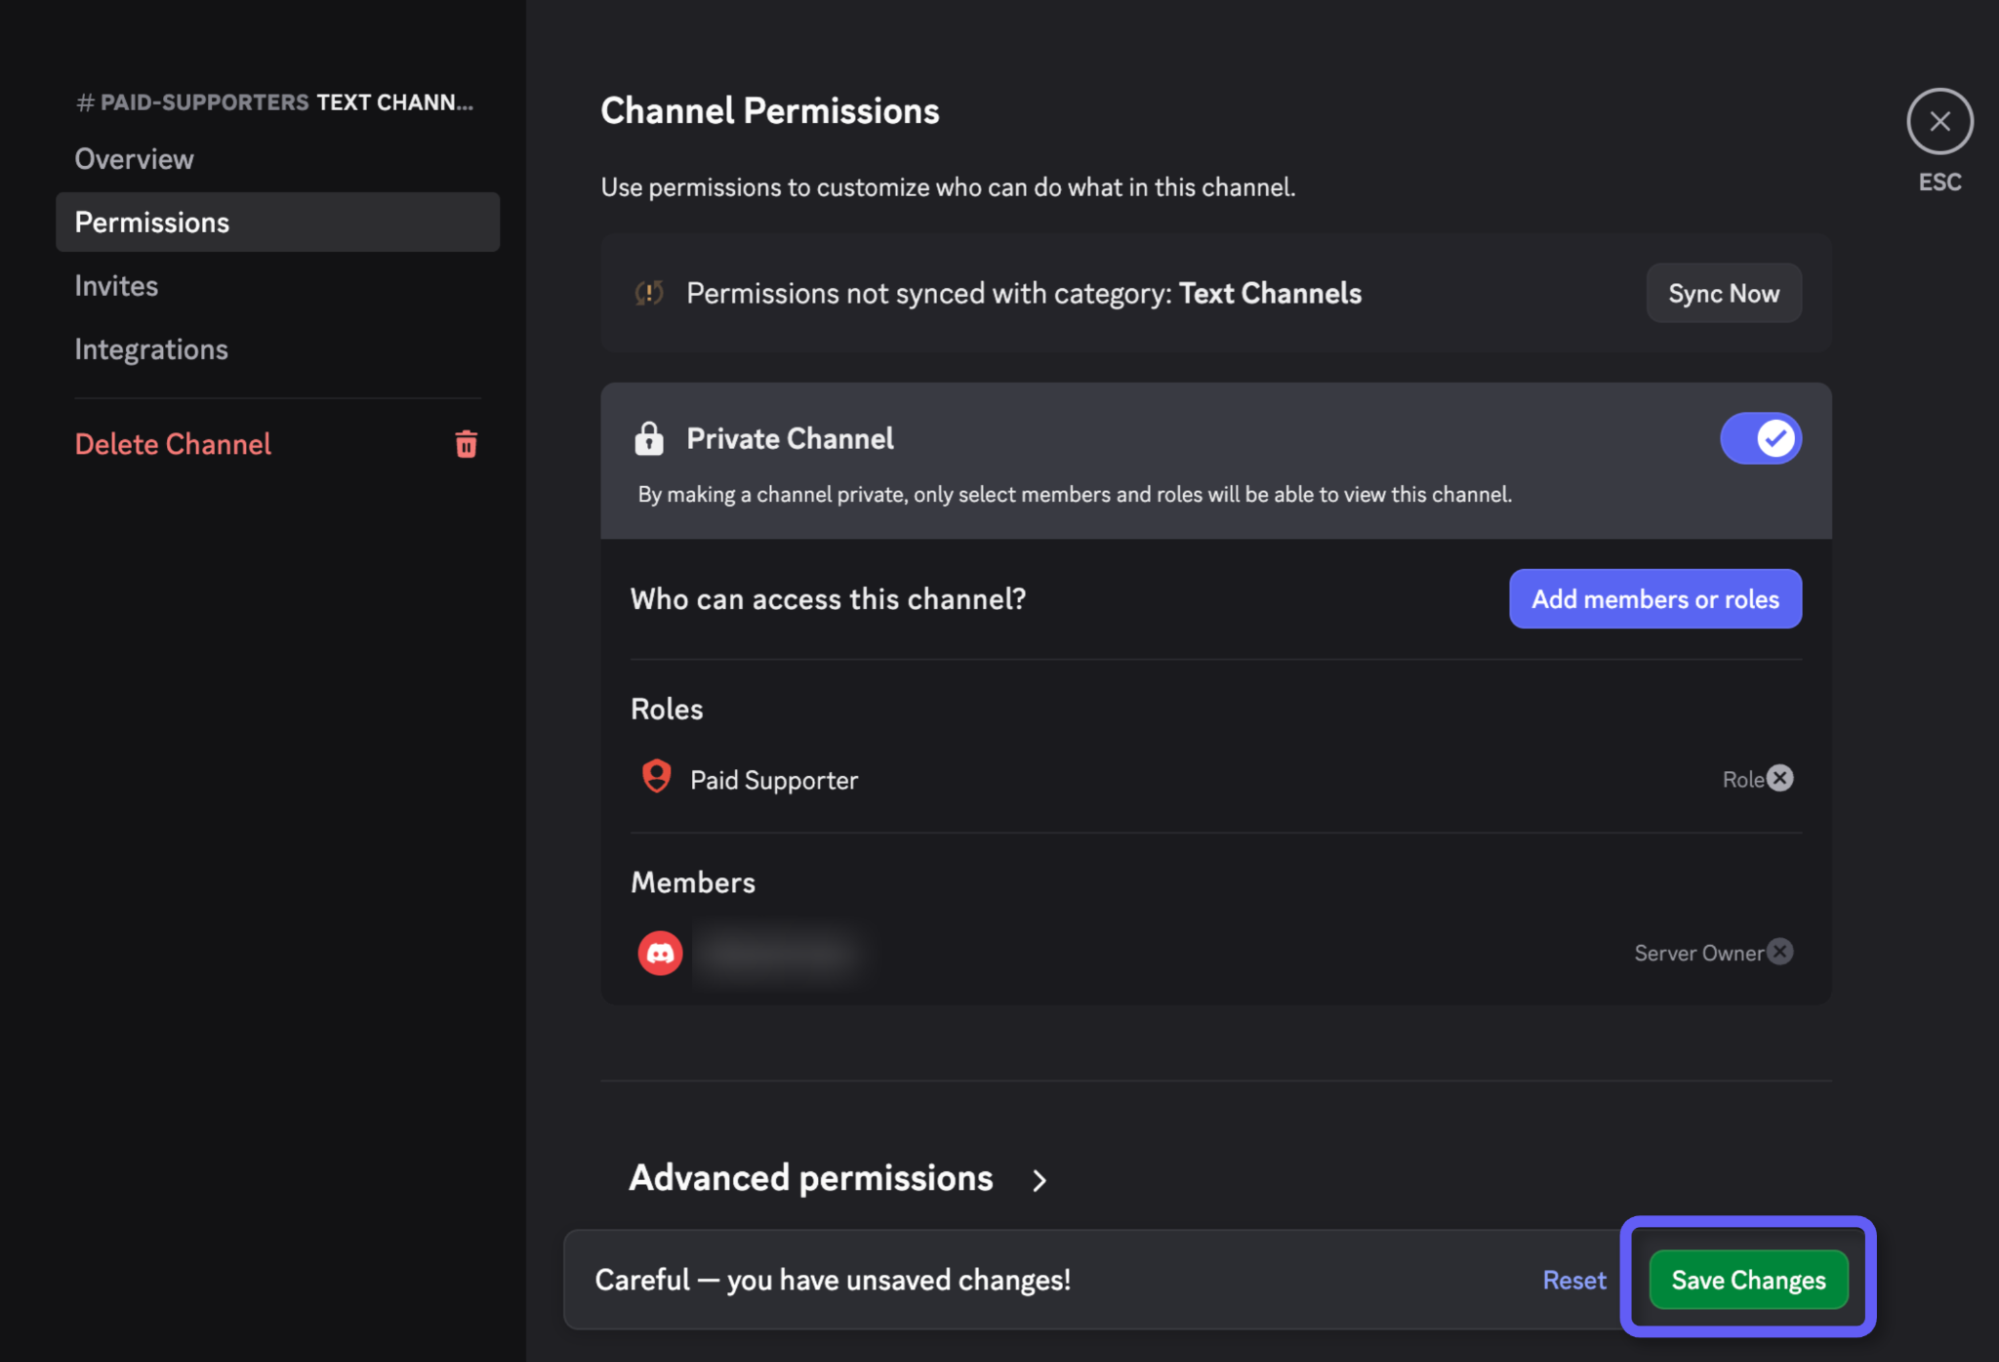Click the Reset link

pyautogui.click(x=1574, y=1280)
